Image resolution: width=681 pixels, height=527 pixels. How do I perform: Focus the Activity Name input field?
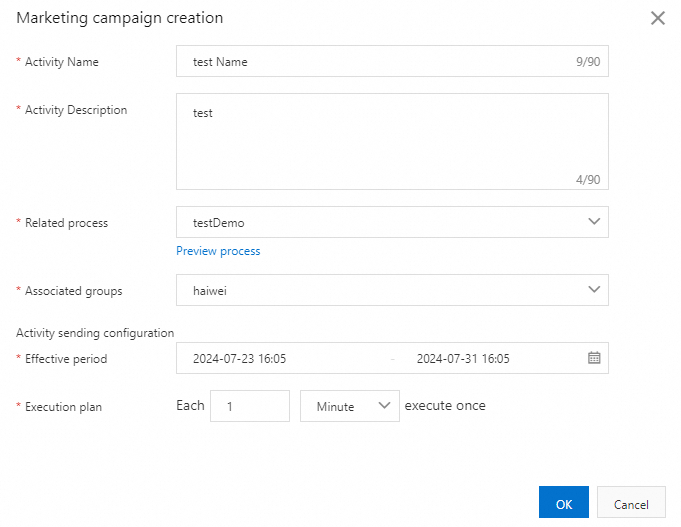(380, 62)
